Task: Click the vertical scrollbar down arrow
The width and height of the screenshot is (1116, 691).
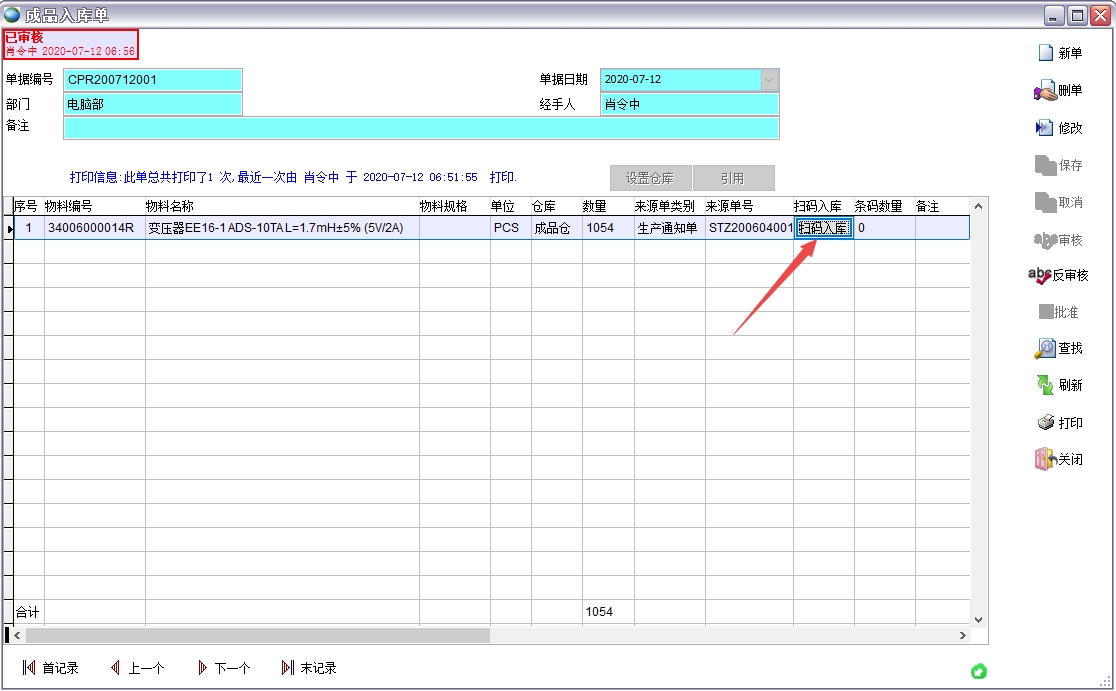Action: tap(978, 620)
